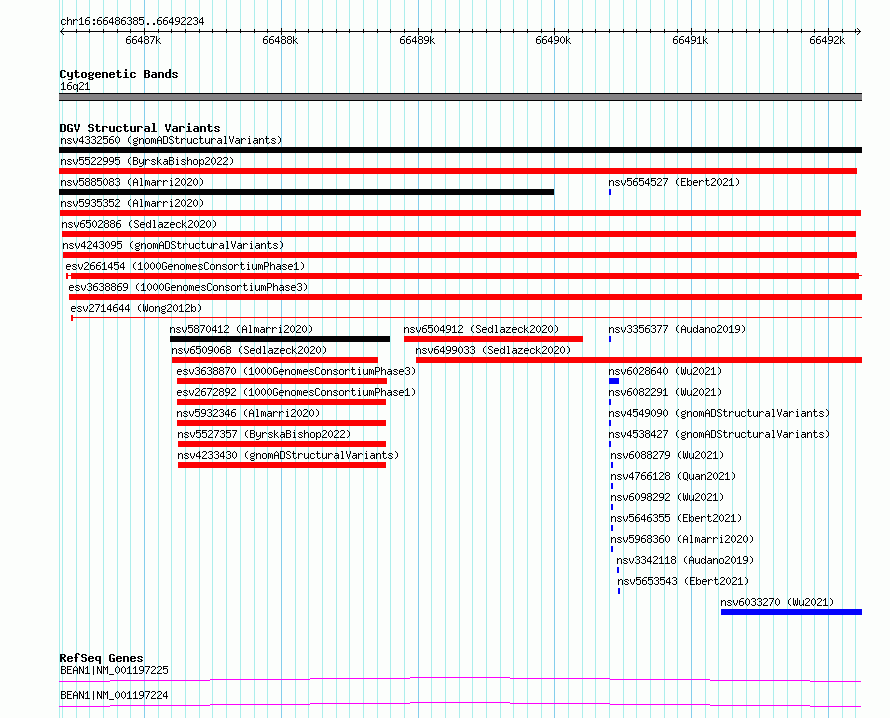
Task: Open the nsv6088279 Wu2021 label
Action: click(x=668, y=455)
